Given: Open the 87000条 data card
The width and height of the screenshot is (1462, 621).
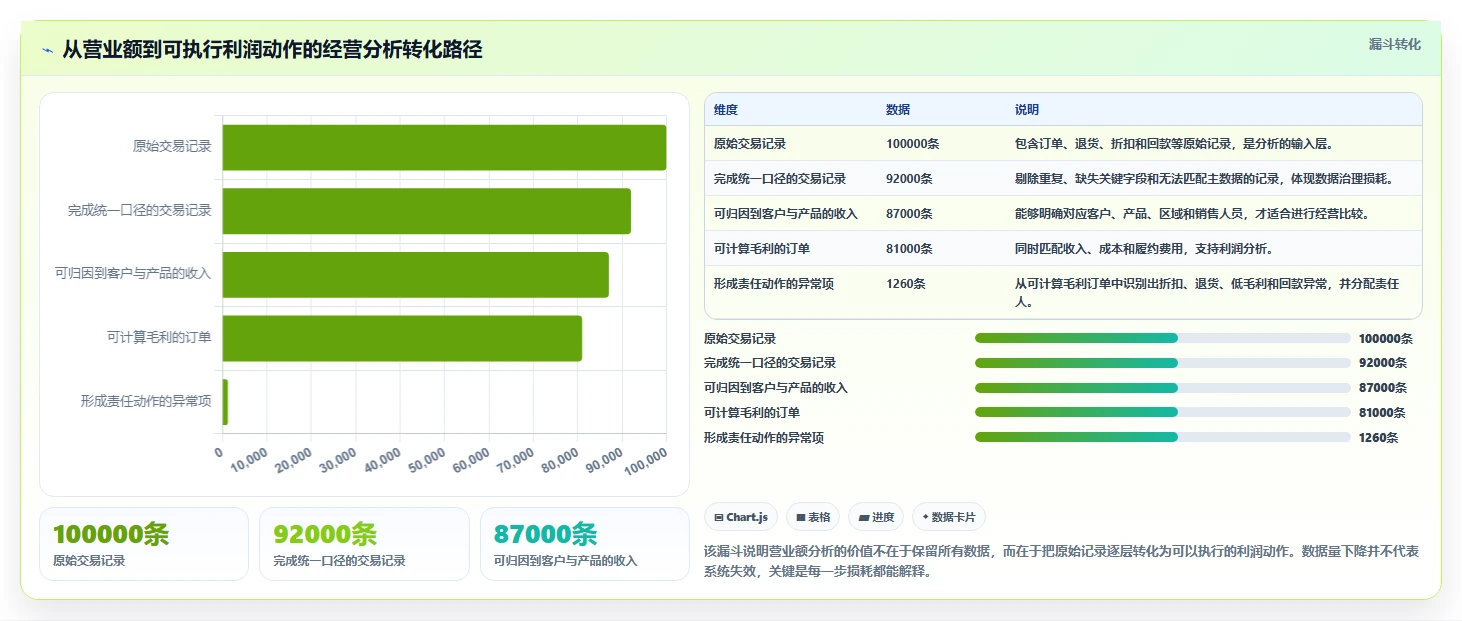Looking at the screenshot, I should click(585, 544).
